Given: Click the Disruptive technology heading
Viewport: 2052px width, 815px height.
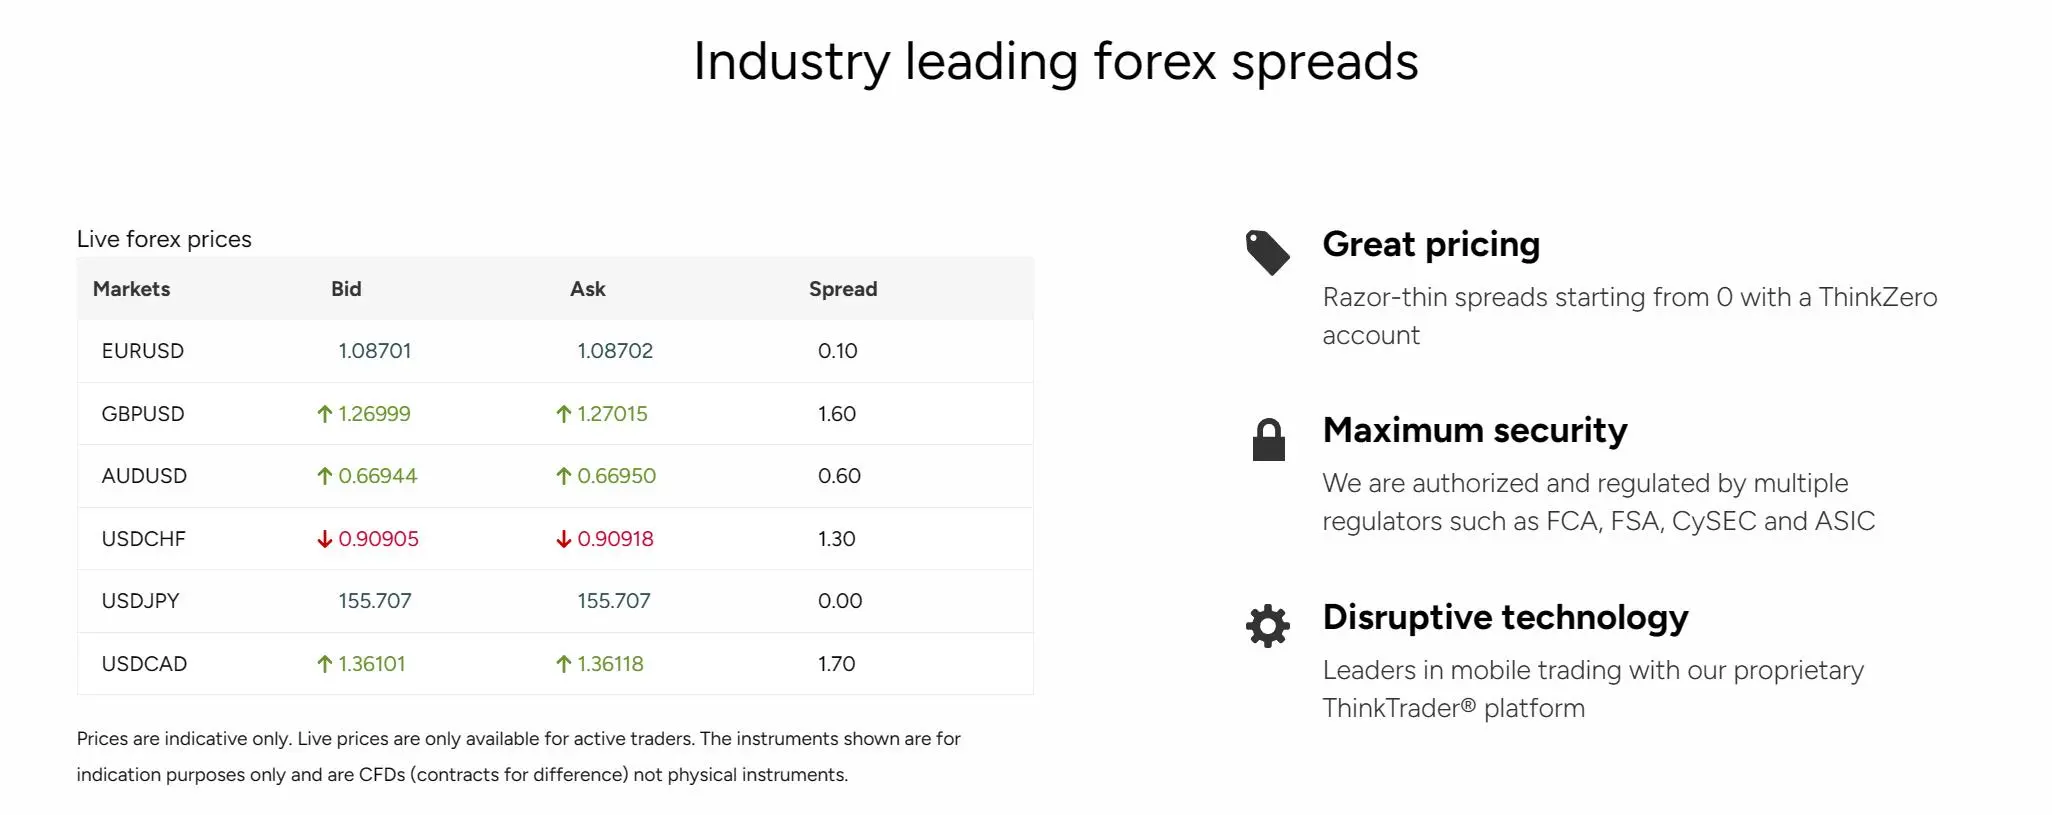Looking at the screenshot, I should point(1505,618).
